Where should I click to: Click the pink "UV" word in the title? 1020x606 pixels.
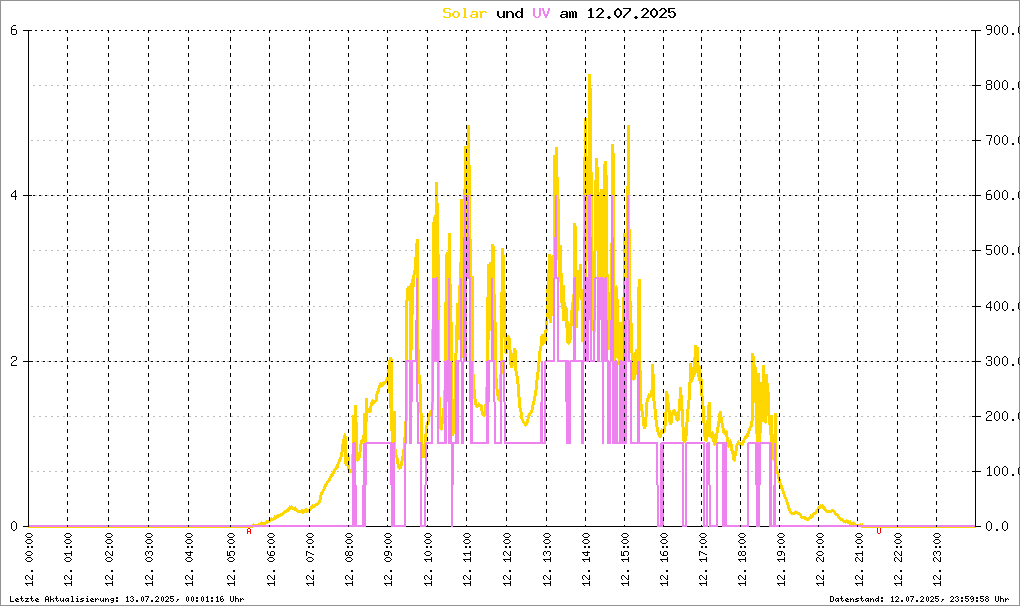(542, 13)
